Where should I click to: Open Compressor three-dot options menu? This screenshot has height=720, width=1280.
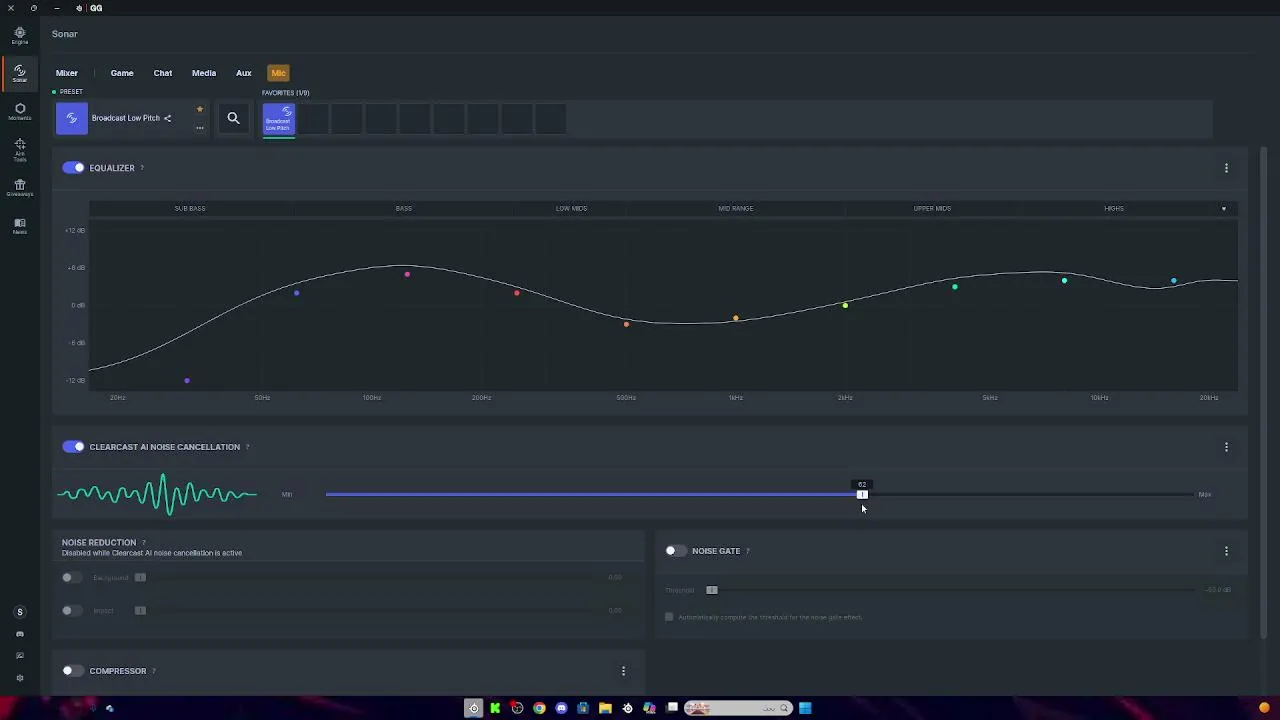pos(623,671)
